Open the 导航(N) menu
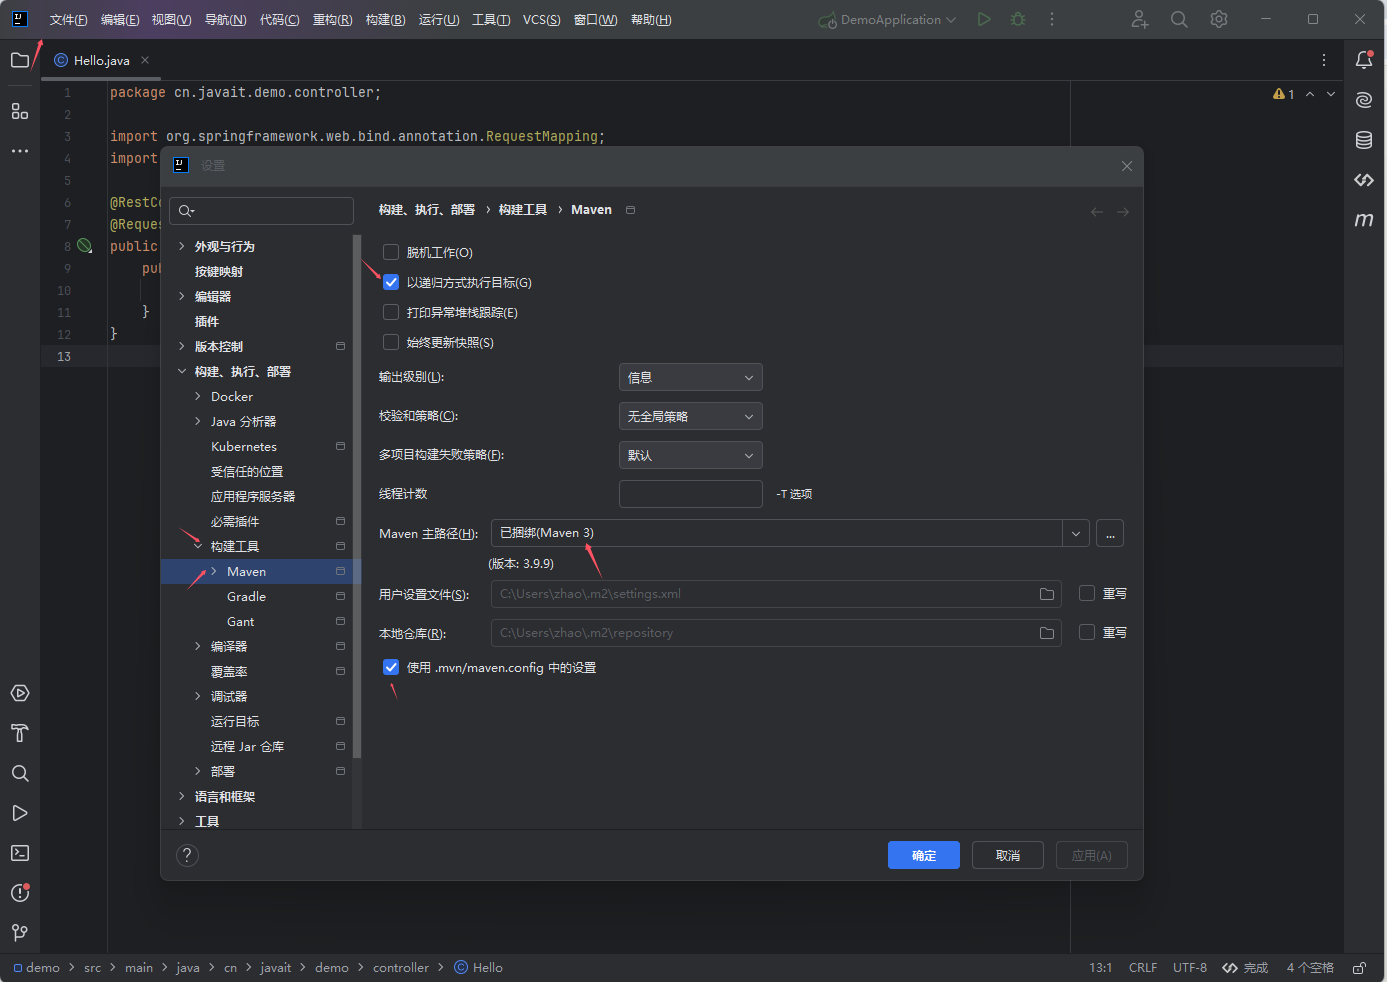Image resolution: width=1387 pixels, height=982 pixels. point(225,20)
